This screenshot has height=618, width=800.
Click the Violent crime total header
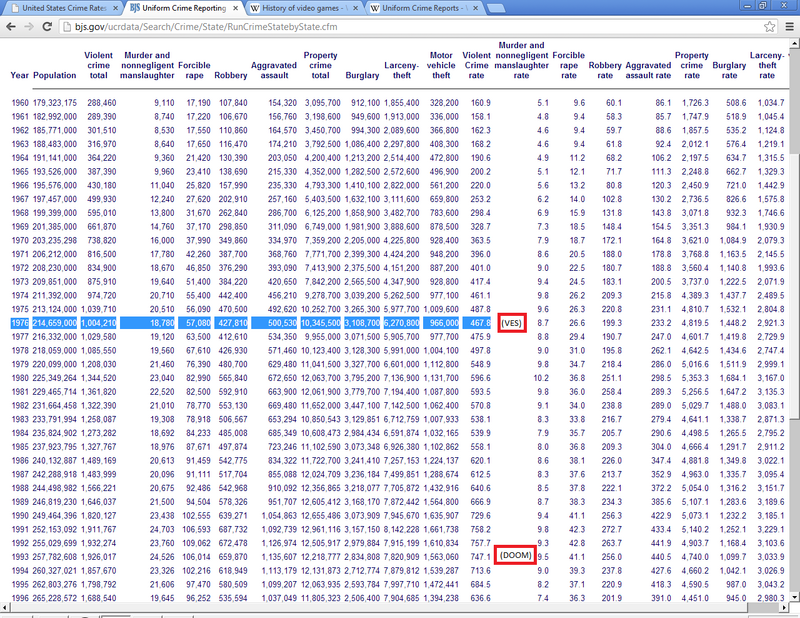click(x=98, y=65)
